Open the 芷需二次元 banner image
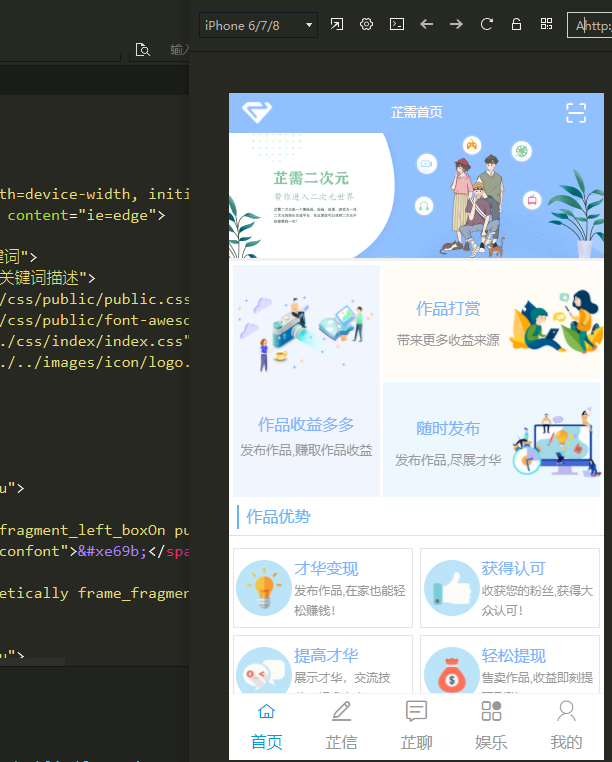The height and width of the screenshot is (762, 612). [x=416, y=195]
